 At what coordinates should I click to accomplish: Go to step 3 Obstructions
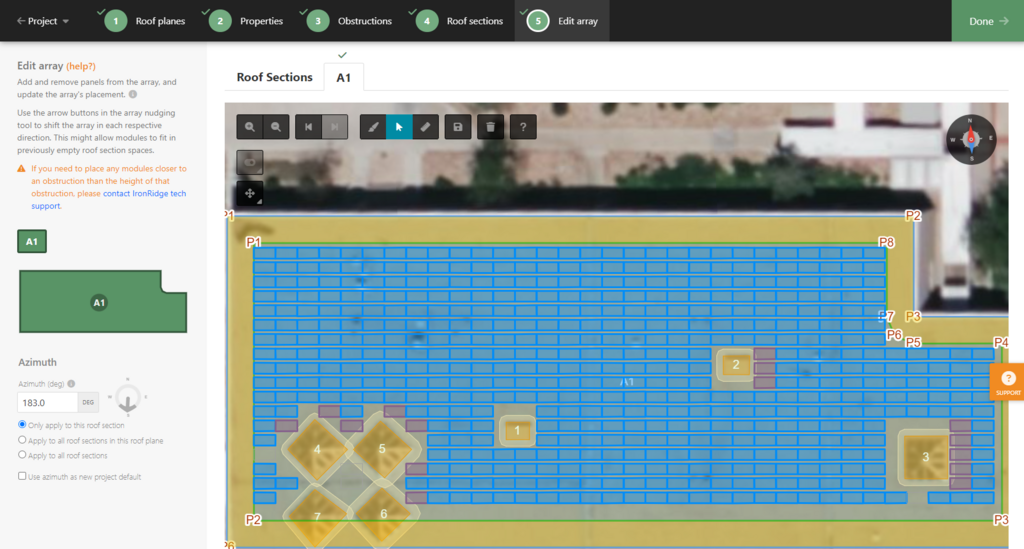click(x=350, y=21)
